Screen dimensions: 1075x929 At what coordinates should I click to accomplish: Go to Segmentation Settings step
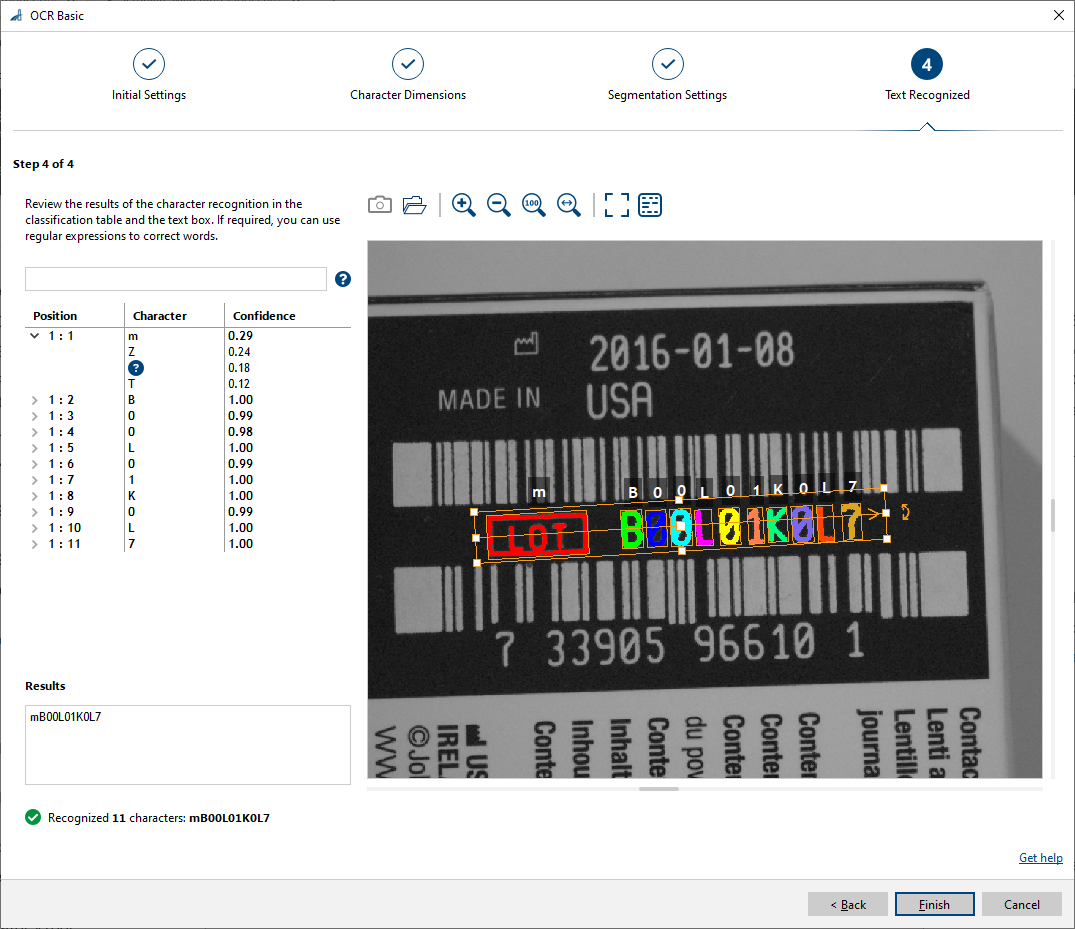[x=667, y=75]
